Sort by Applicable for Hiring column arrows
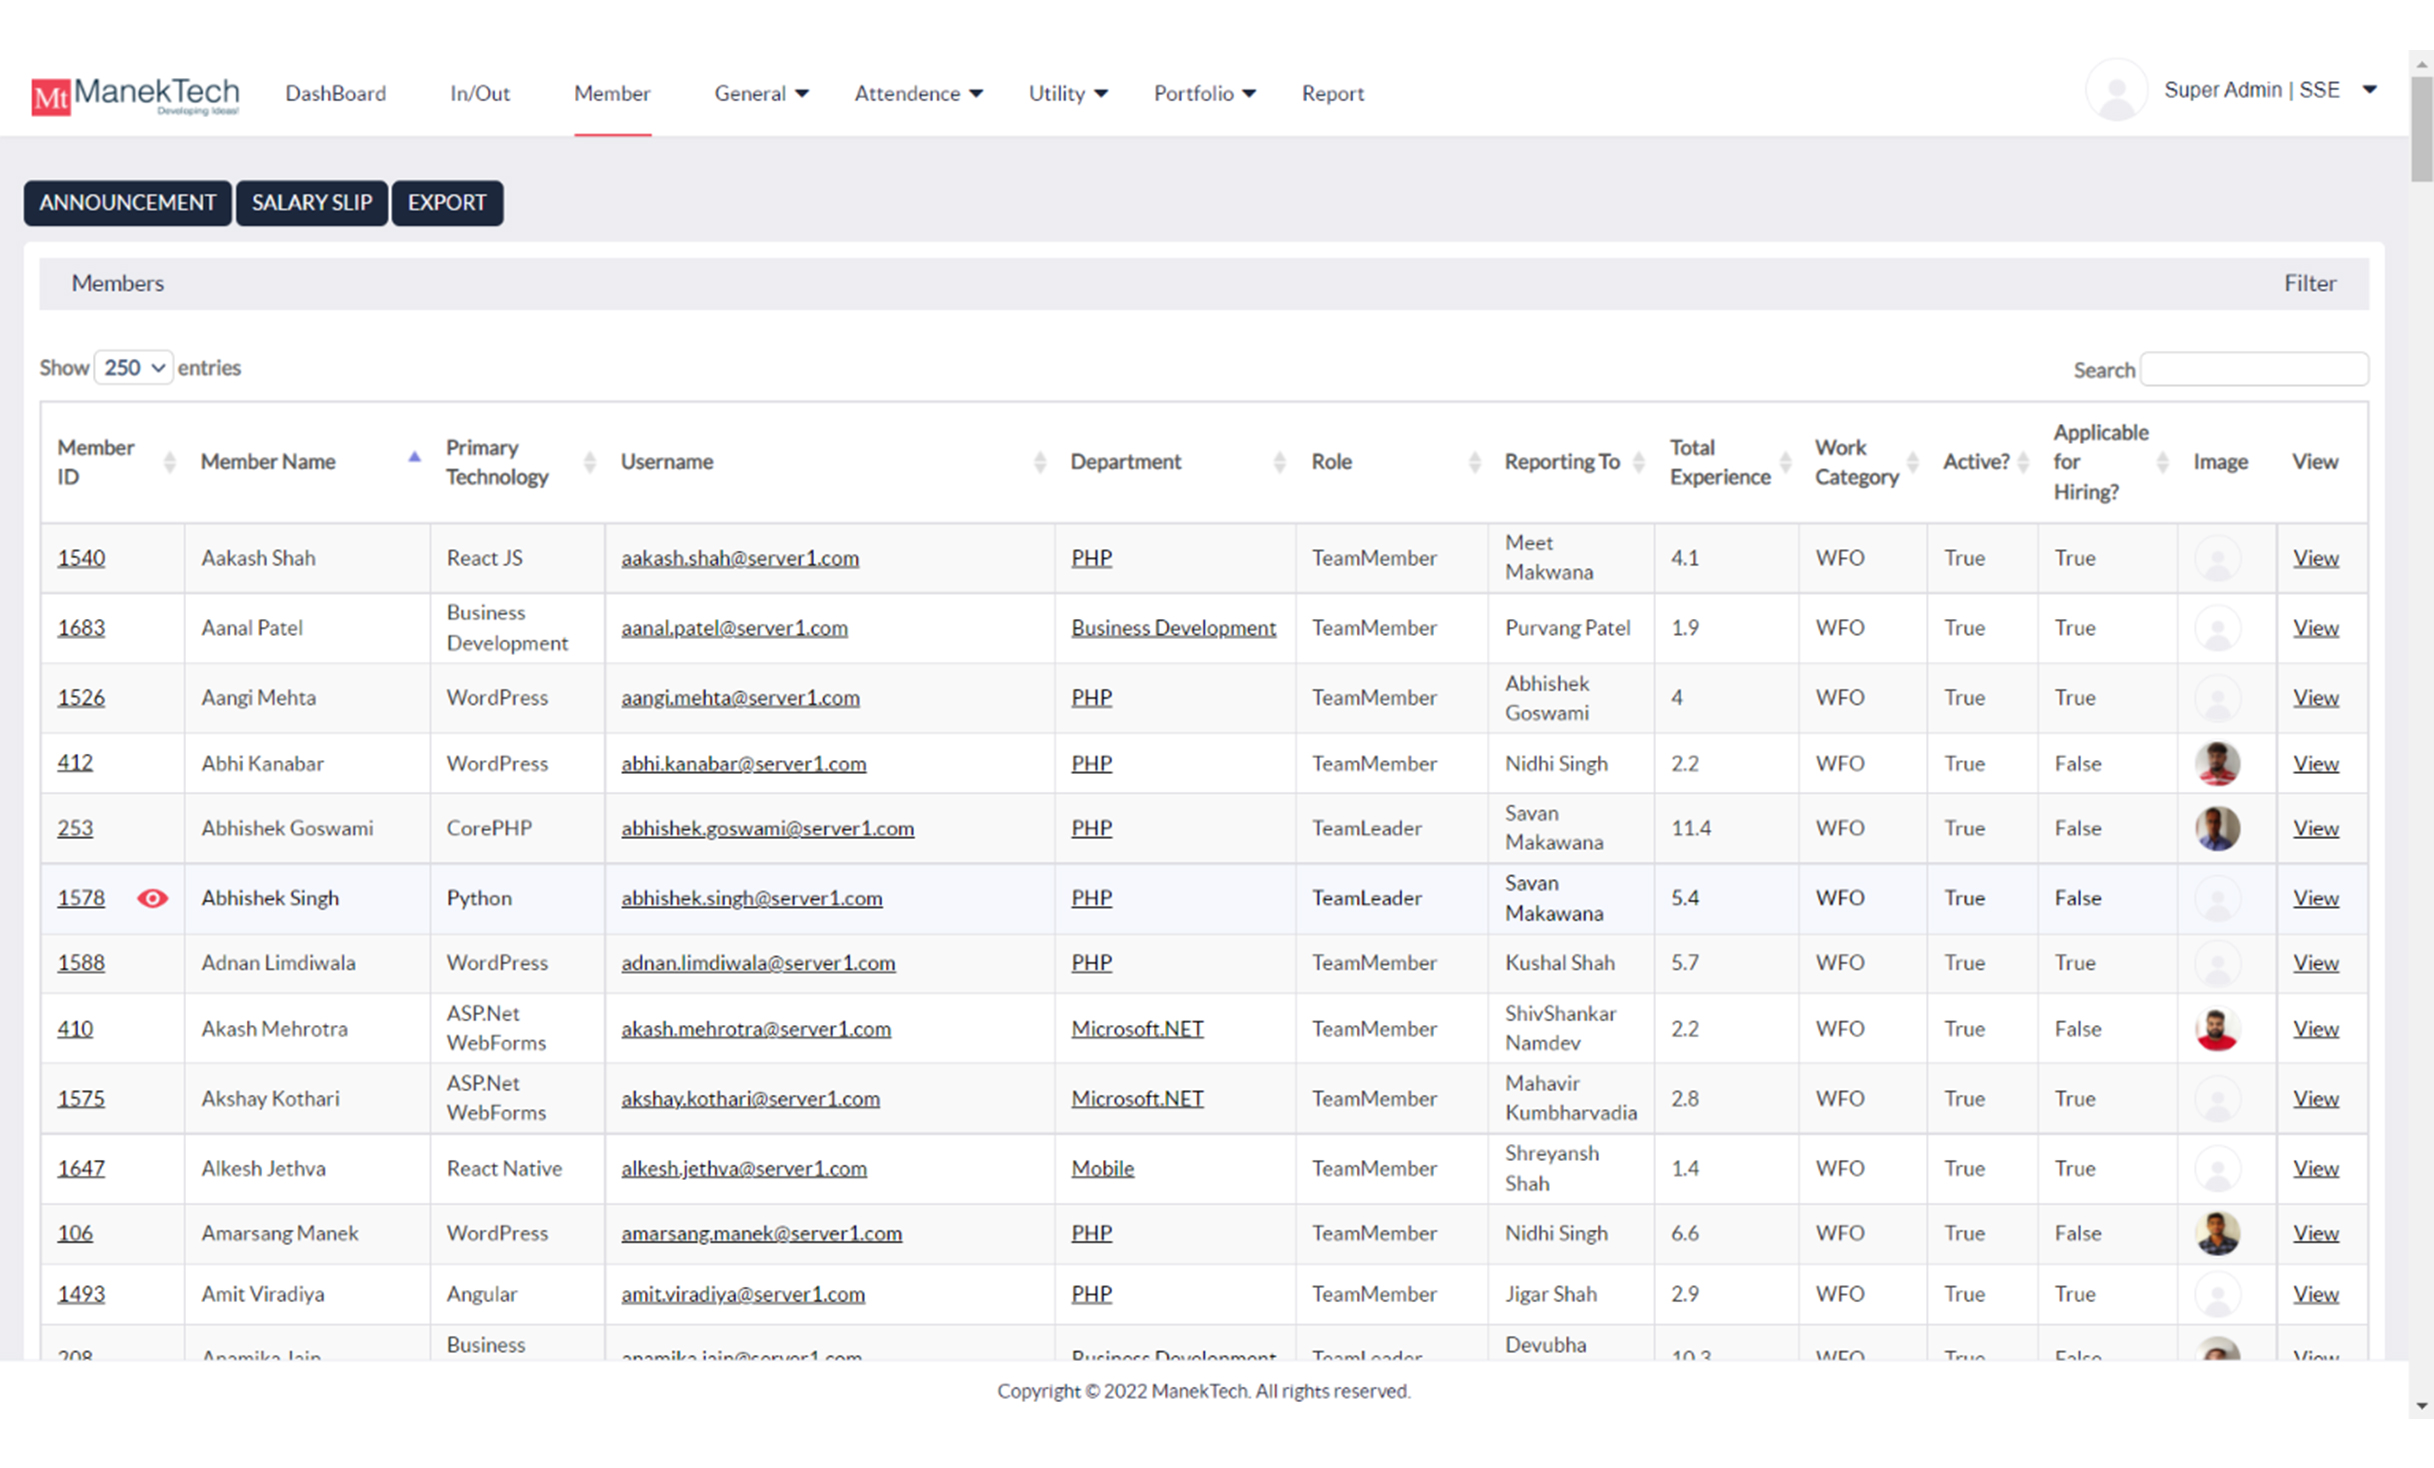This screenshot has width=2434, height=1468. click(x=2162, y=462)
